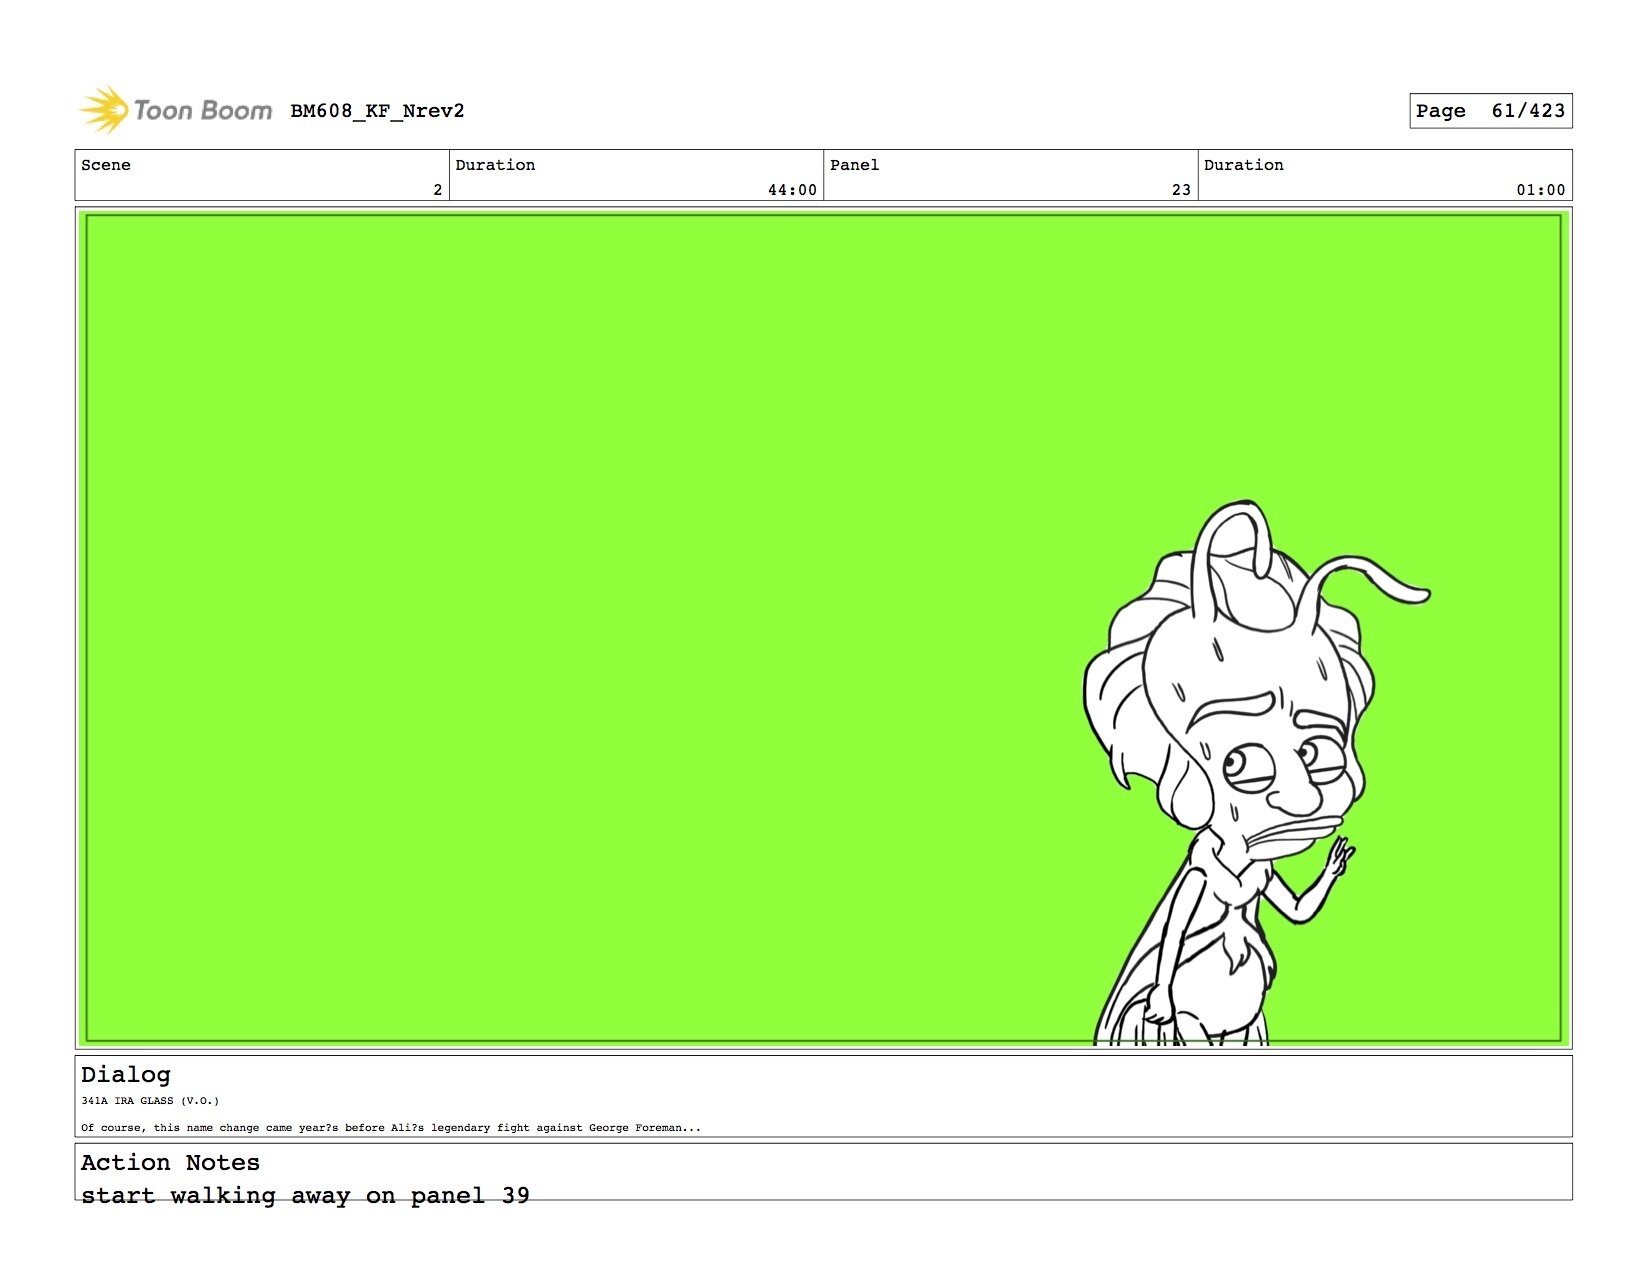Select the scene number 2
Viewport: 1647px width, 1275px height.
click(x=437, y=190)
